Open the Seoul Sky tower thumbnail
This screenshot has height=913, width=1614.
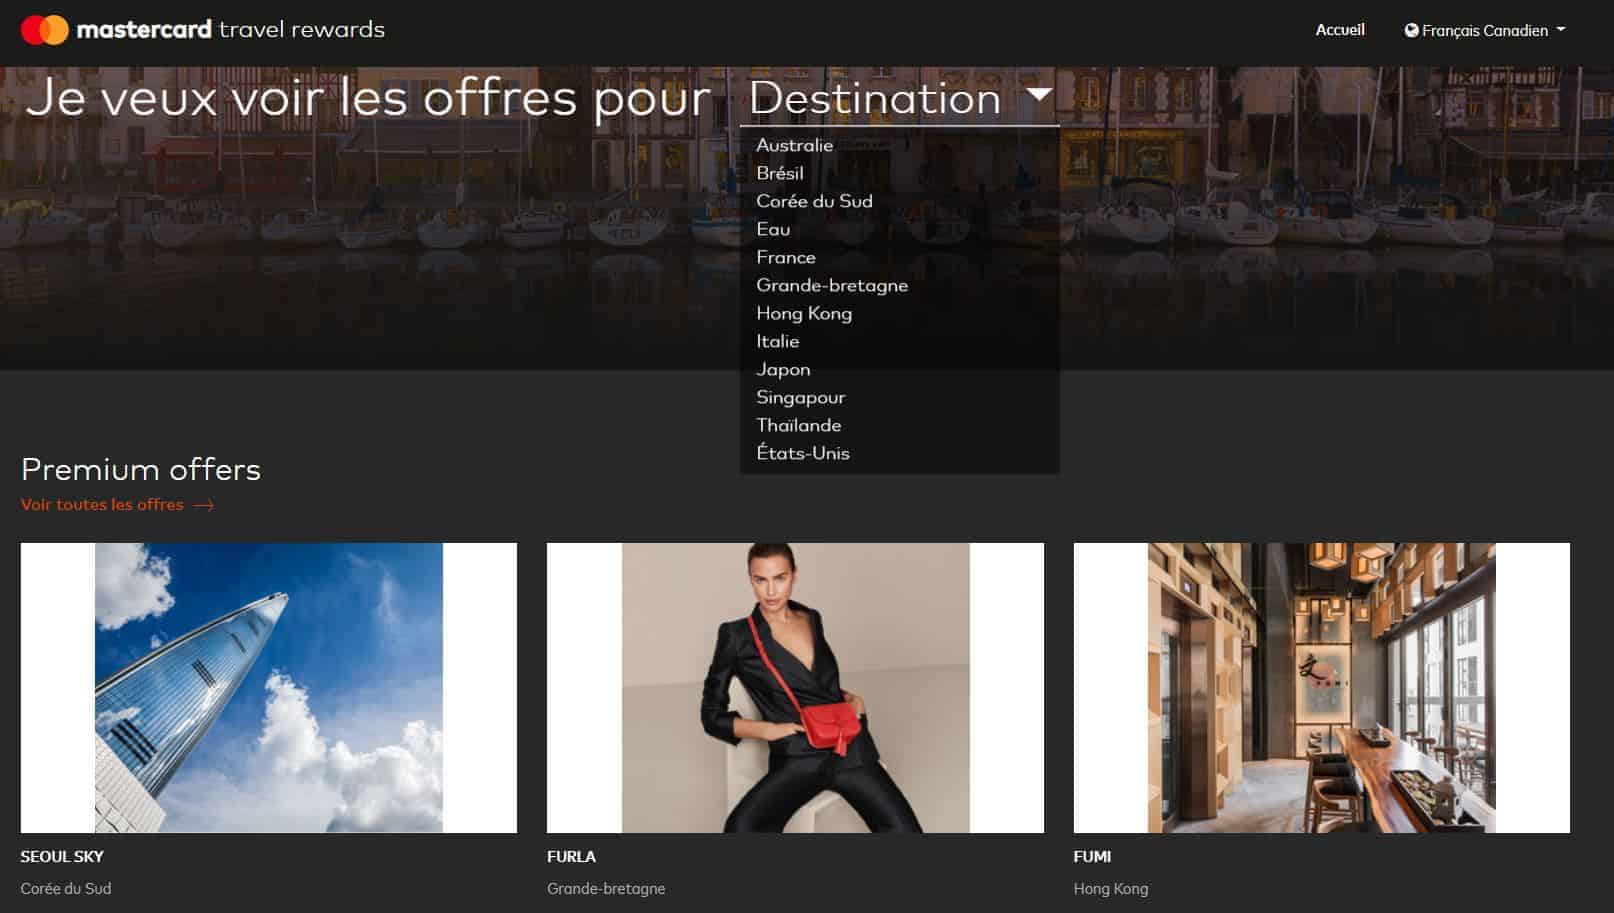269,688
